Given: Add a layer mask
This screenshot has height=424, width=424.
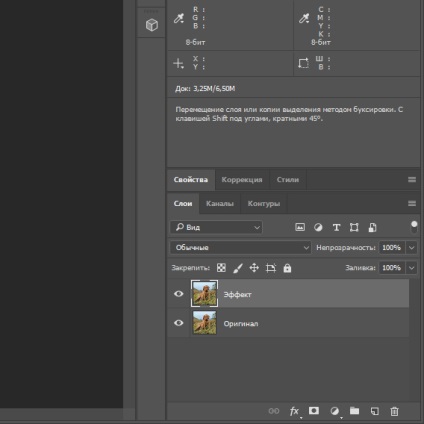Looking at the screenshot, I should [x=314, y=411].
